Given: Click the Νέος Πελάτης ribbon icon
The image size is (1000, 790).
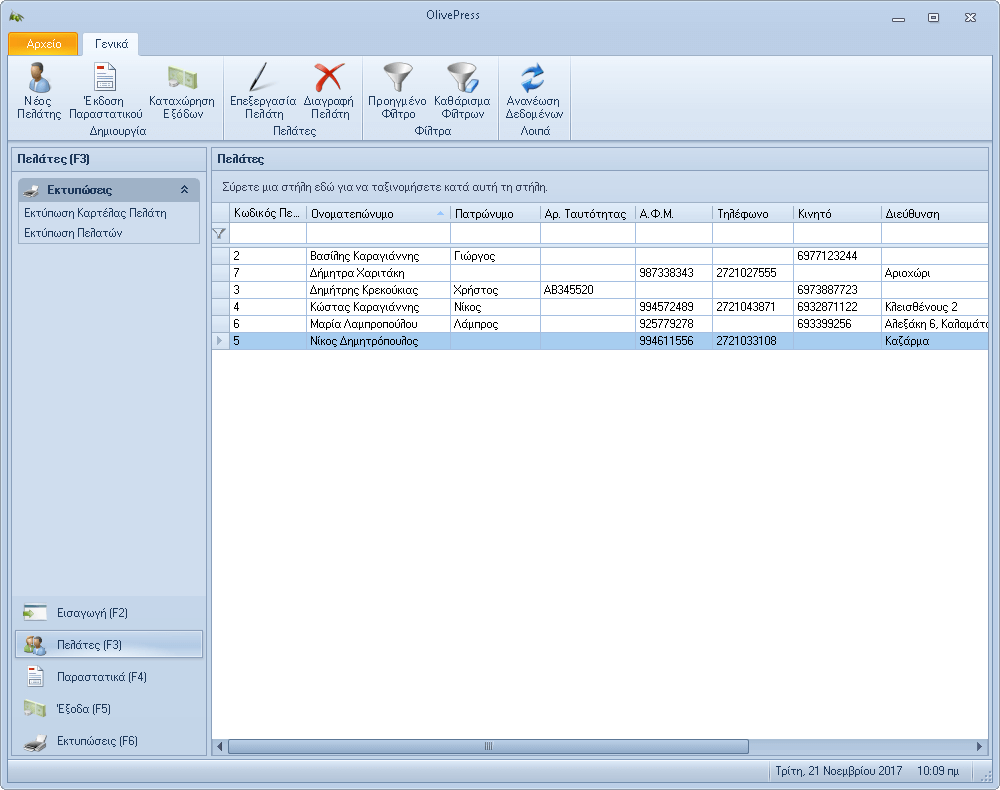Looking at the screenshot, I should click(39, 78).
